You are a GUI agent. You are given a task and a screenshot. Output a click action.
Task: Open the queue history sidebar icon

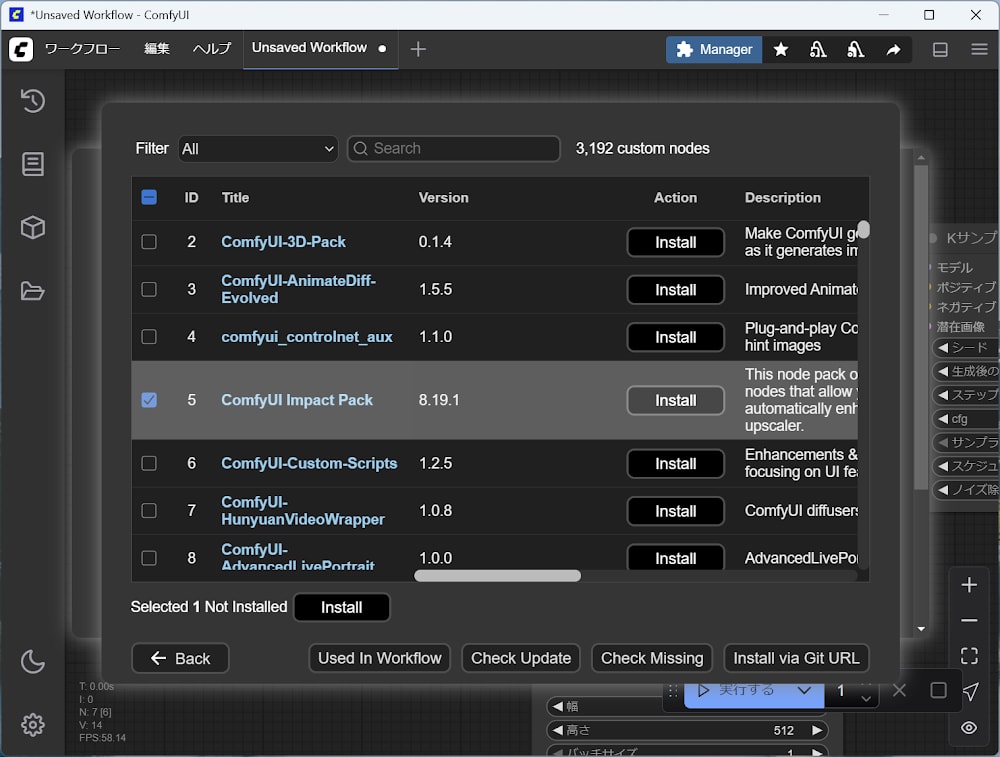click(33, 101)
